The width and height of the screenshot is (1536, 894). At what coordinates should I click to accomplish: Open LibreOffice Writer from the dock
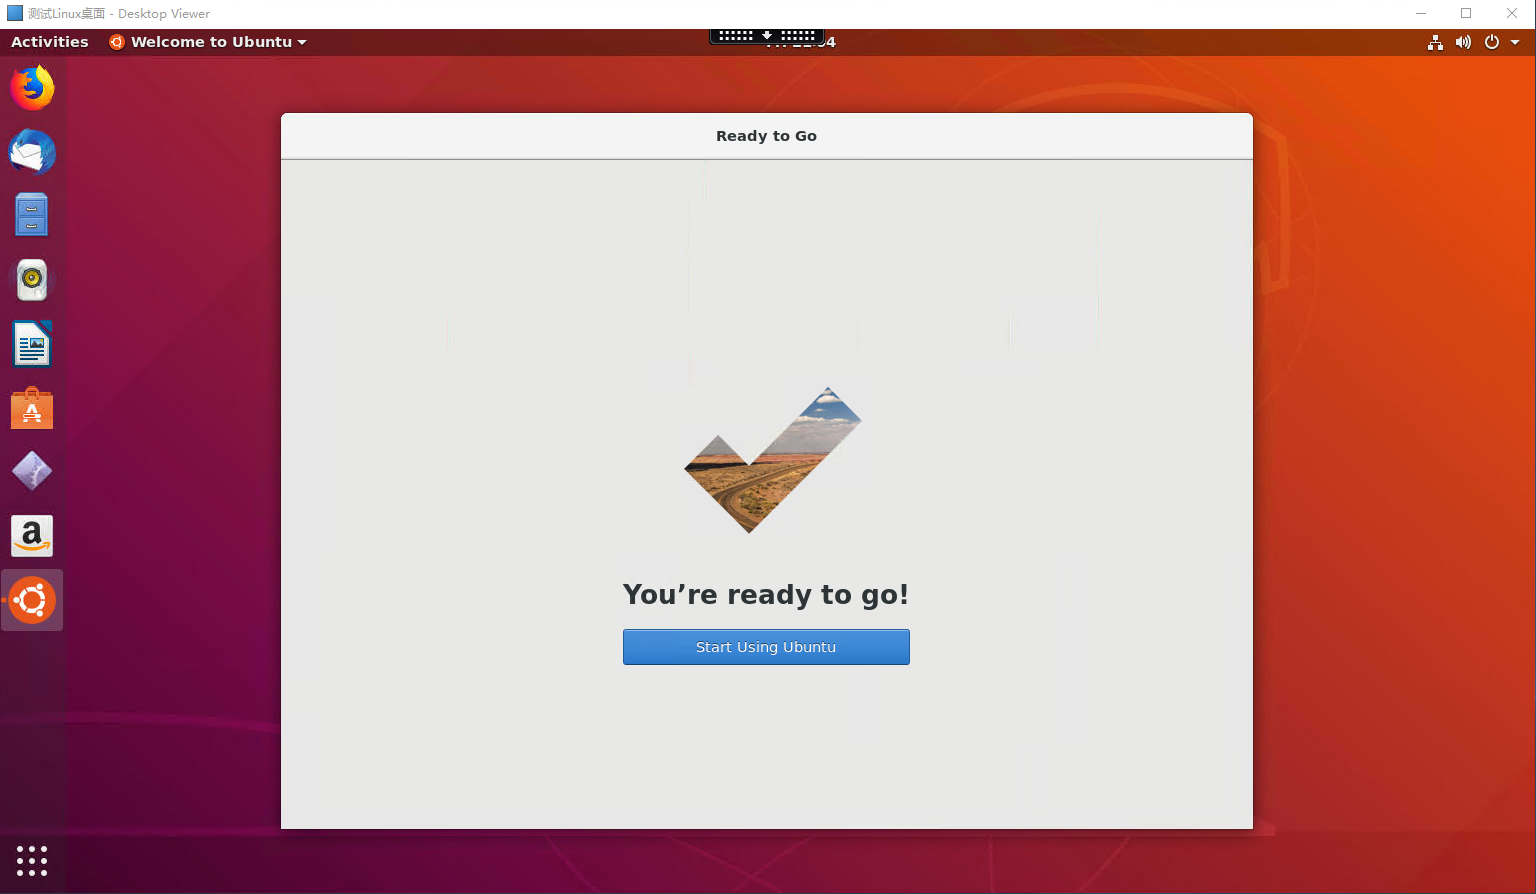click(31, 343)
